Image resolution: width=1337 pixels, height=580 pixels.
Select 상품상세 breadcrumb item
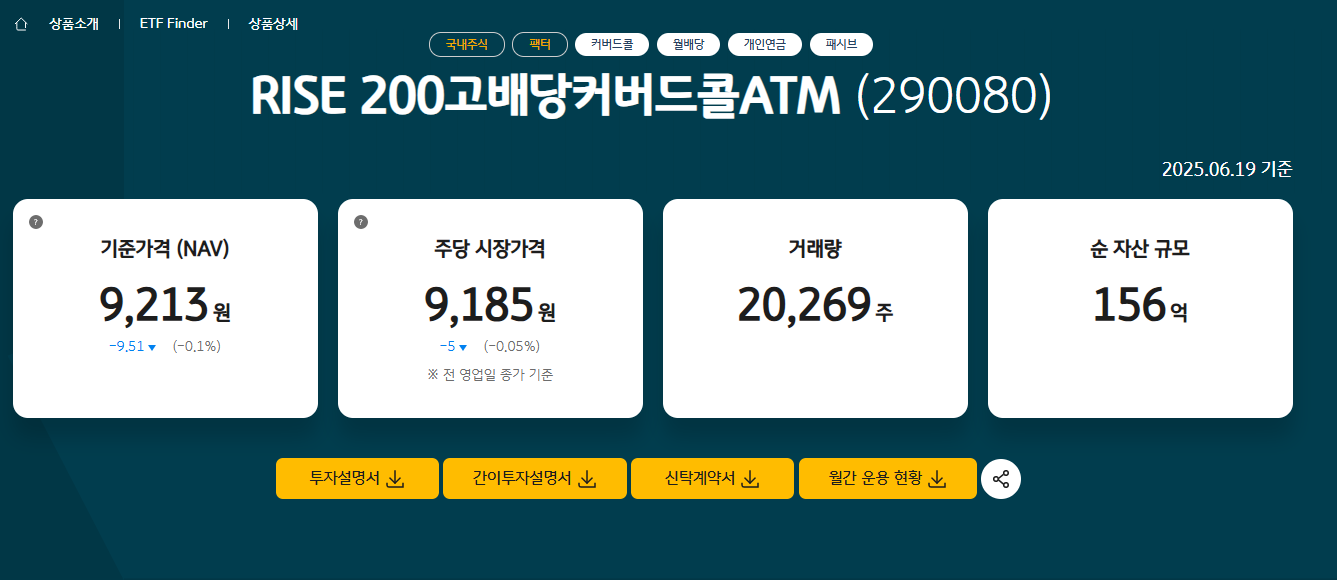(273, 24)
